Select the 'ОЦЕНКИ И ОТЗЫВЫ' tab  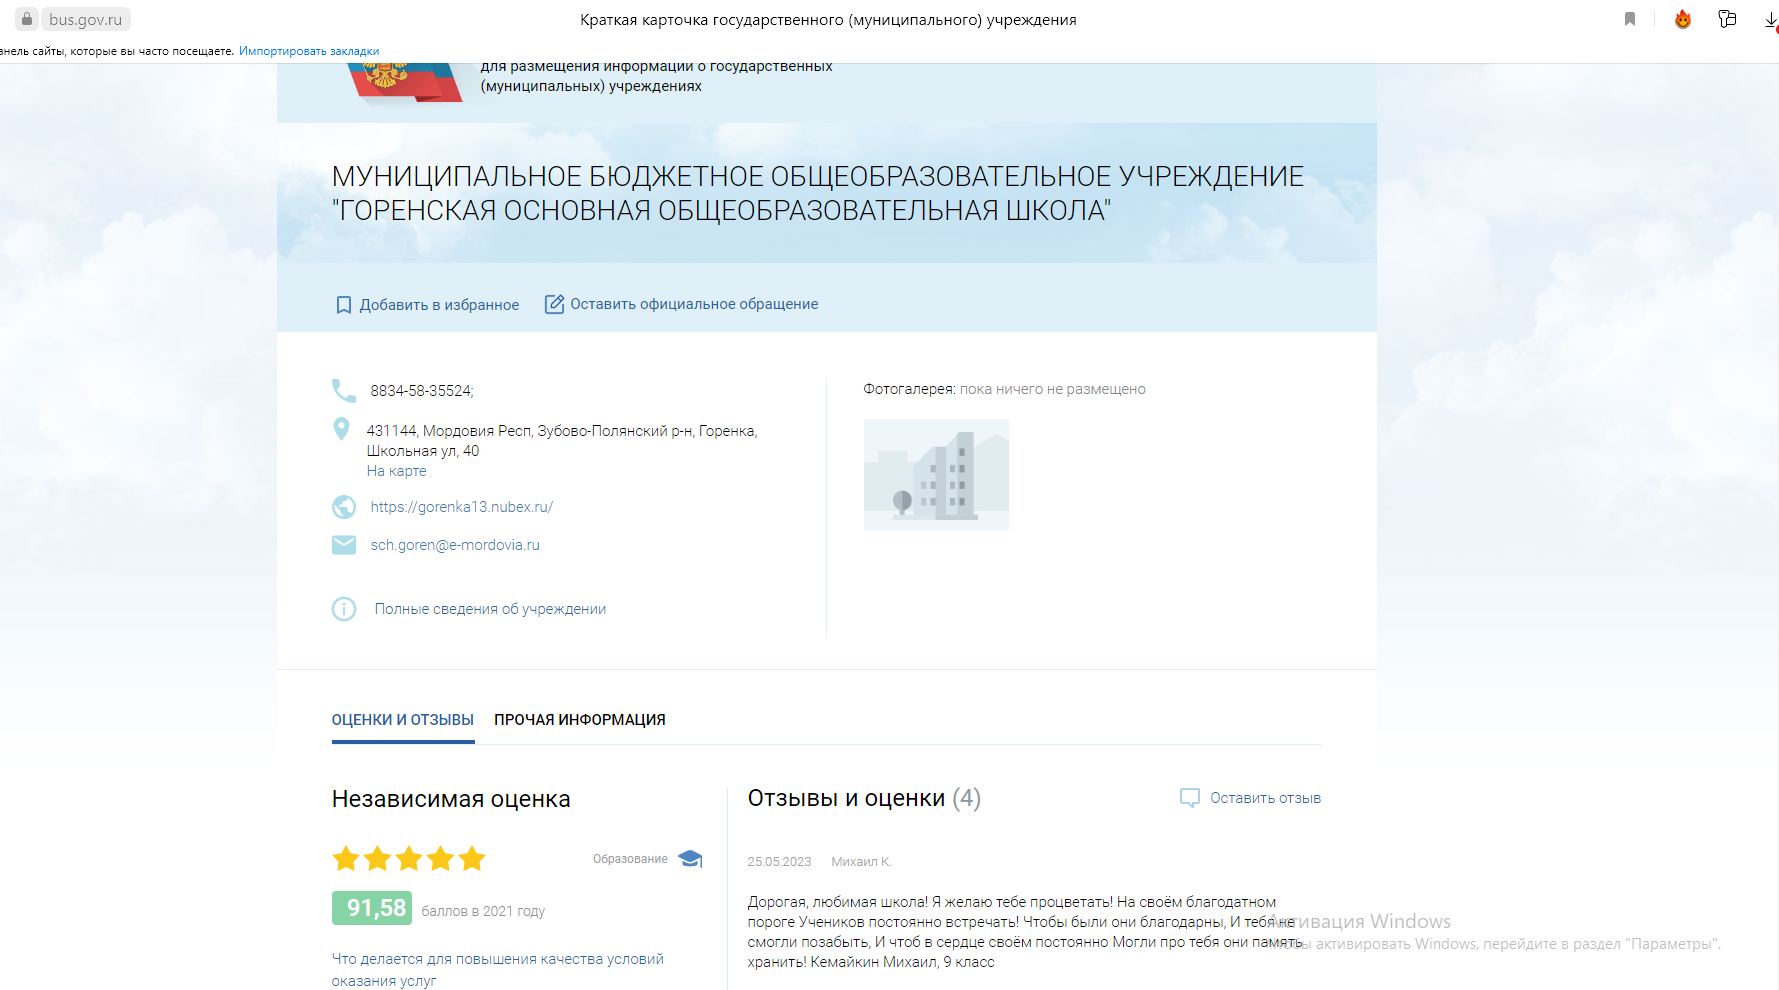(x=402, y=720)
